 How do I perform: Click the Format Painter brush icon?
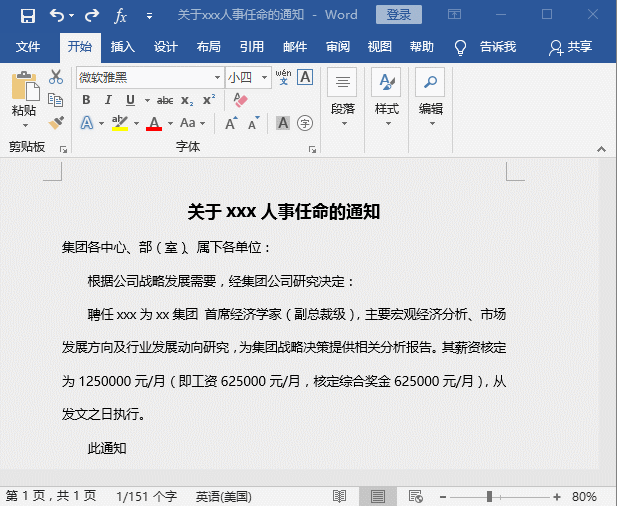point(56,122)
